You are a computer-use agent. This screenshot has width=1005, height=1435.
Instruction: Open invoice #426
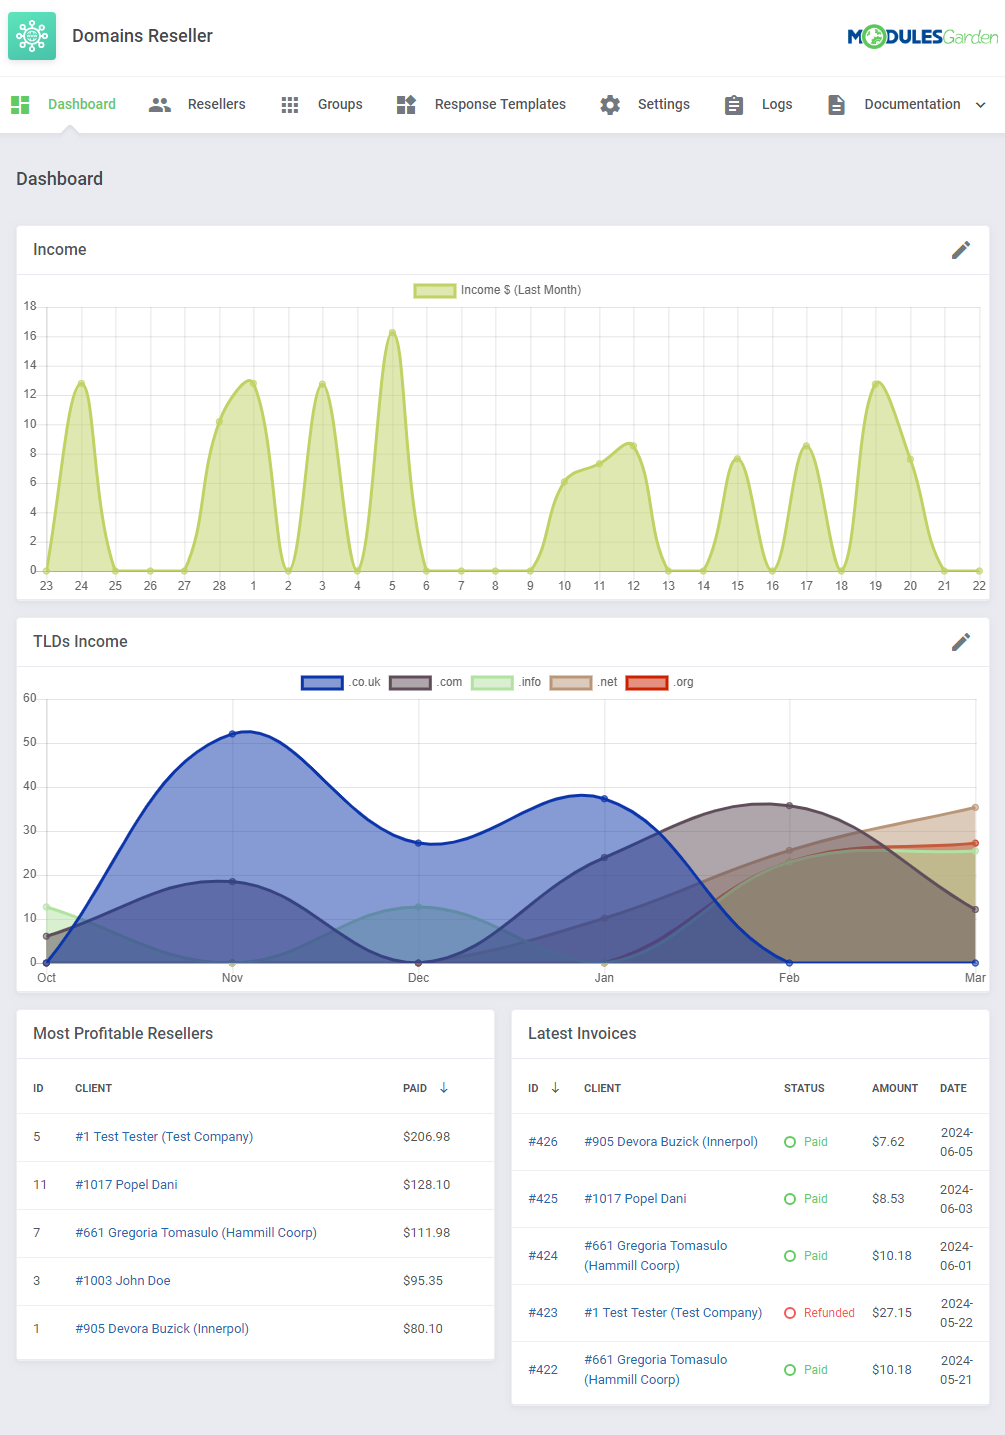coord(543,1142)
